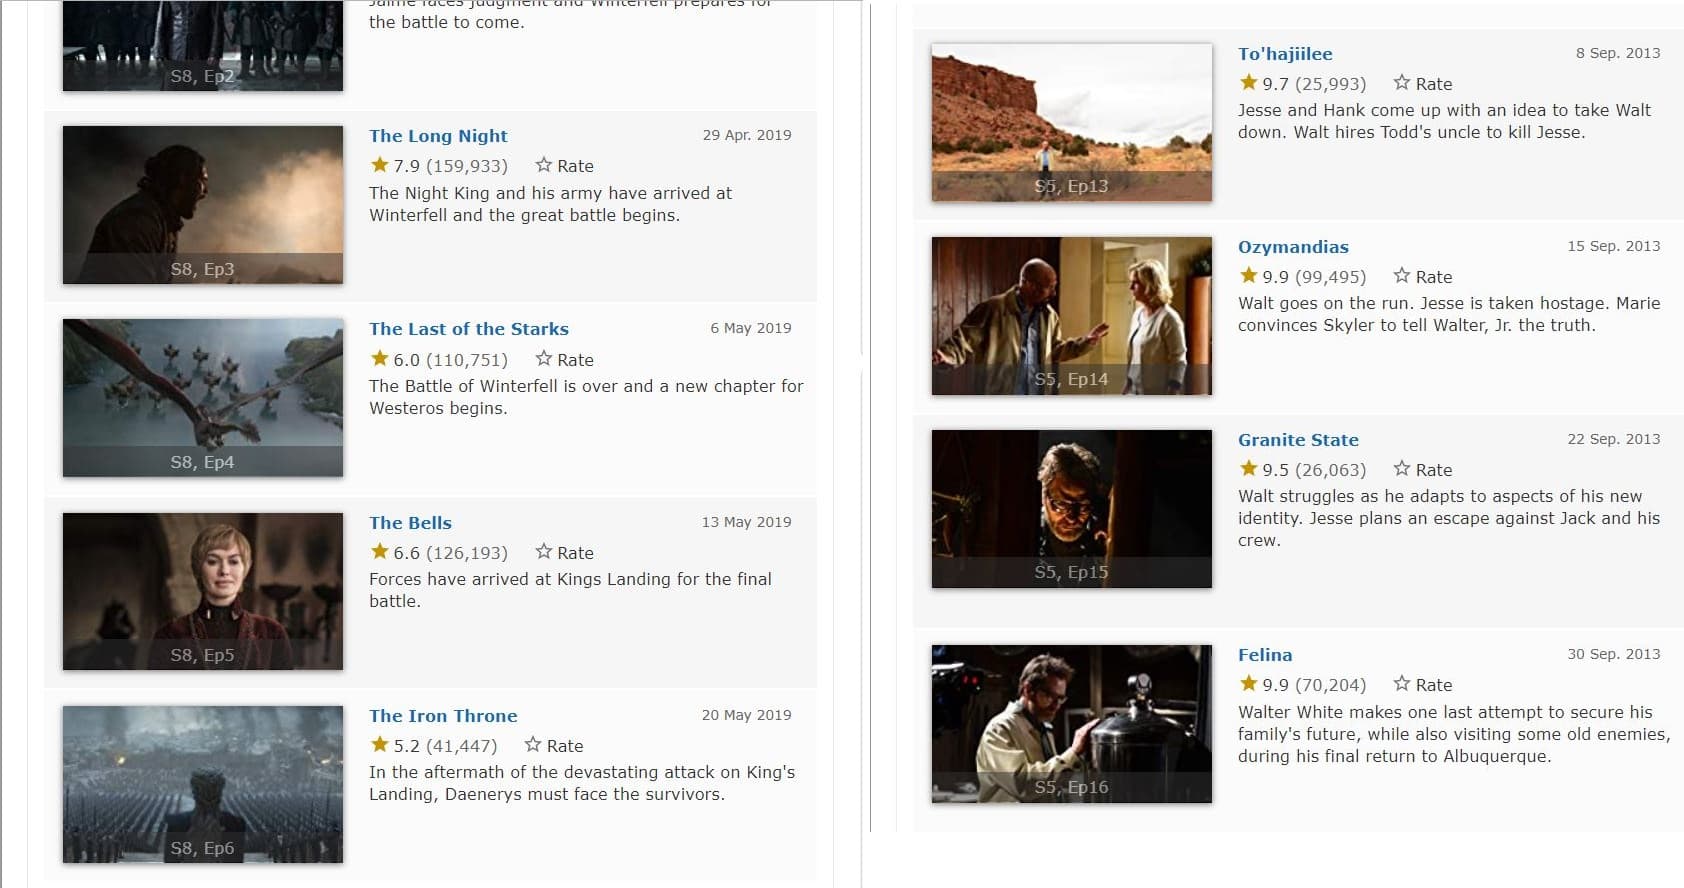Click The Iron Throne plot summary text
Screen dimensions: 1684x888
pos(582,783)
